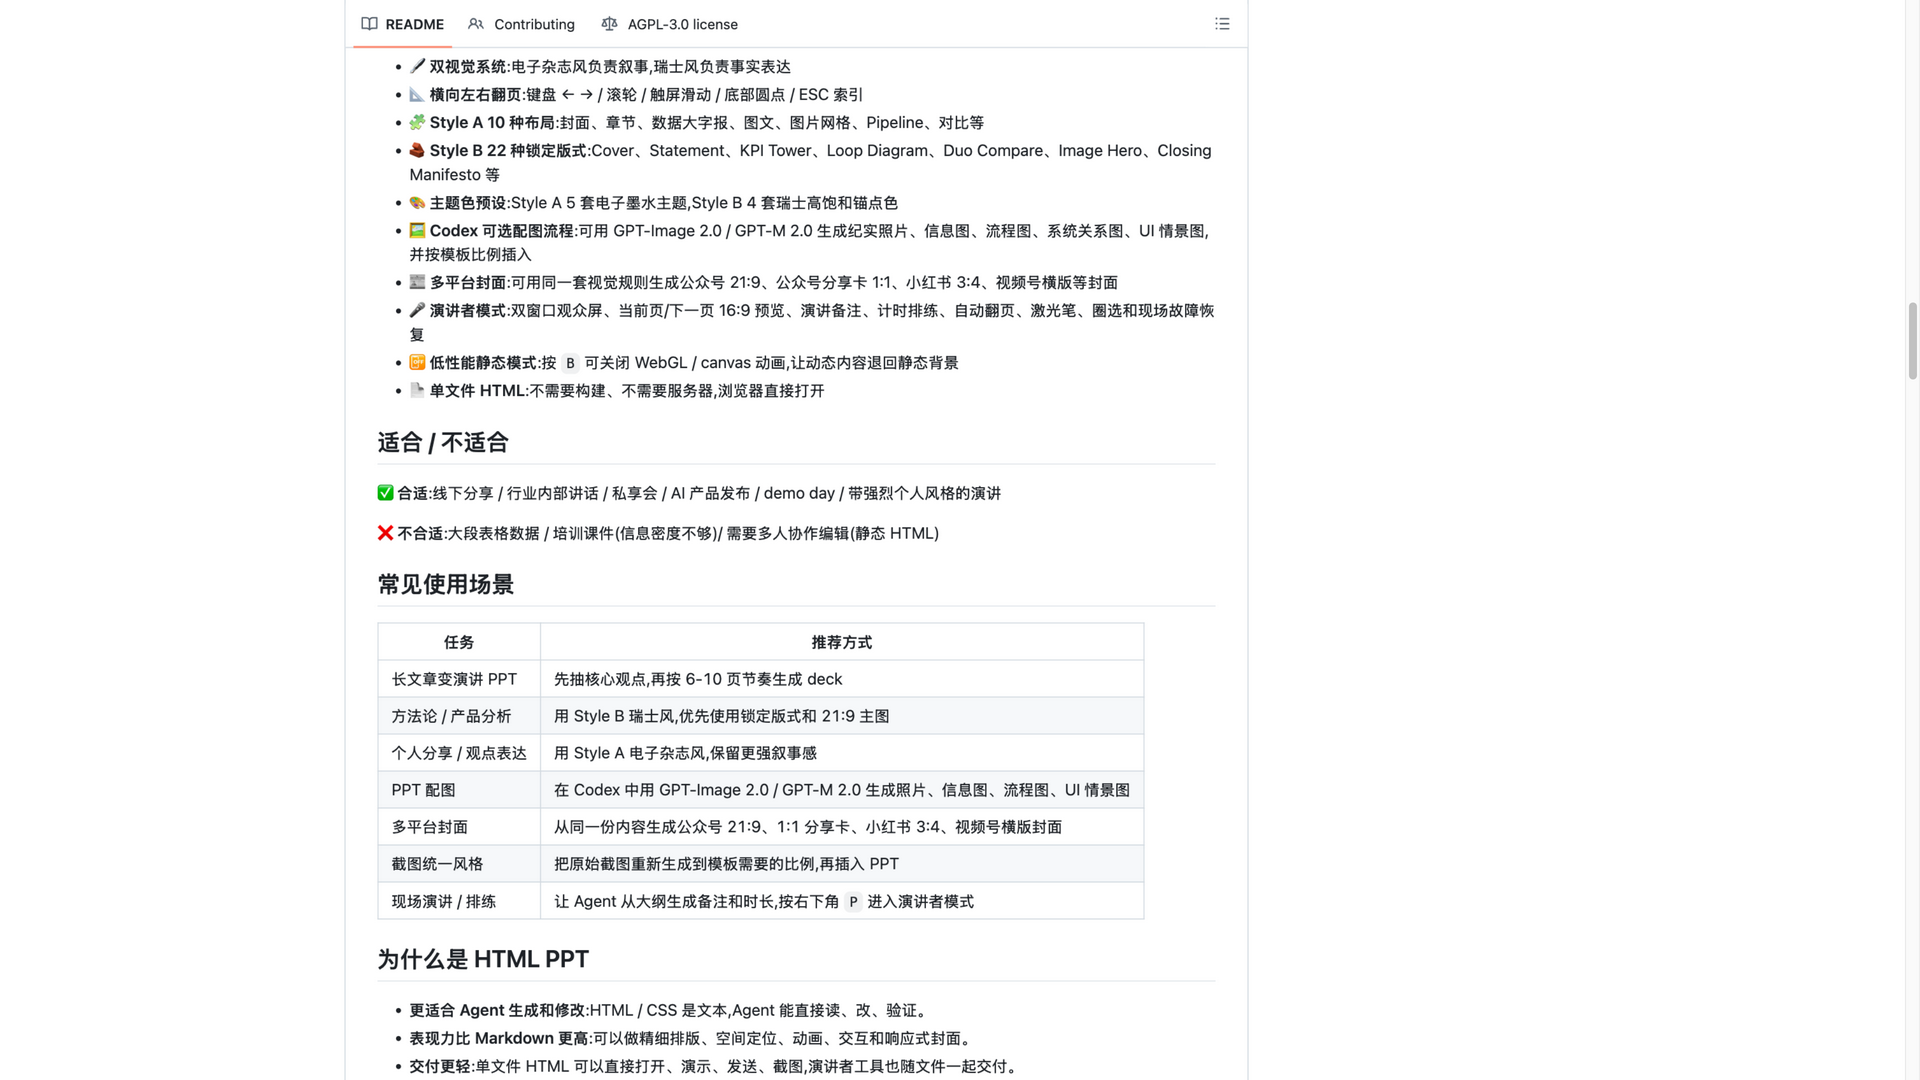Select the 现场演讲 / 排练 table cell
The height and width of the screenshot is (1080, 1920).
[x=459, y=901]
